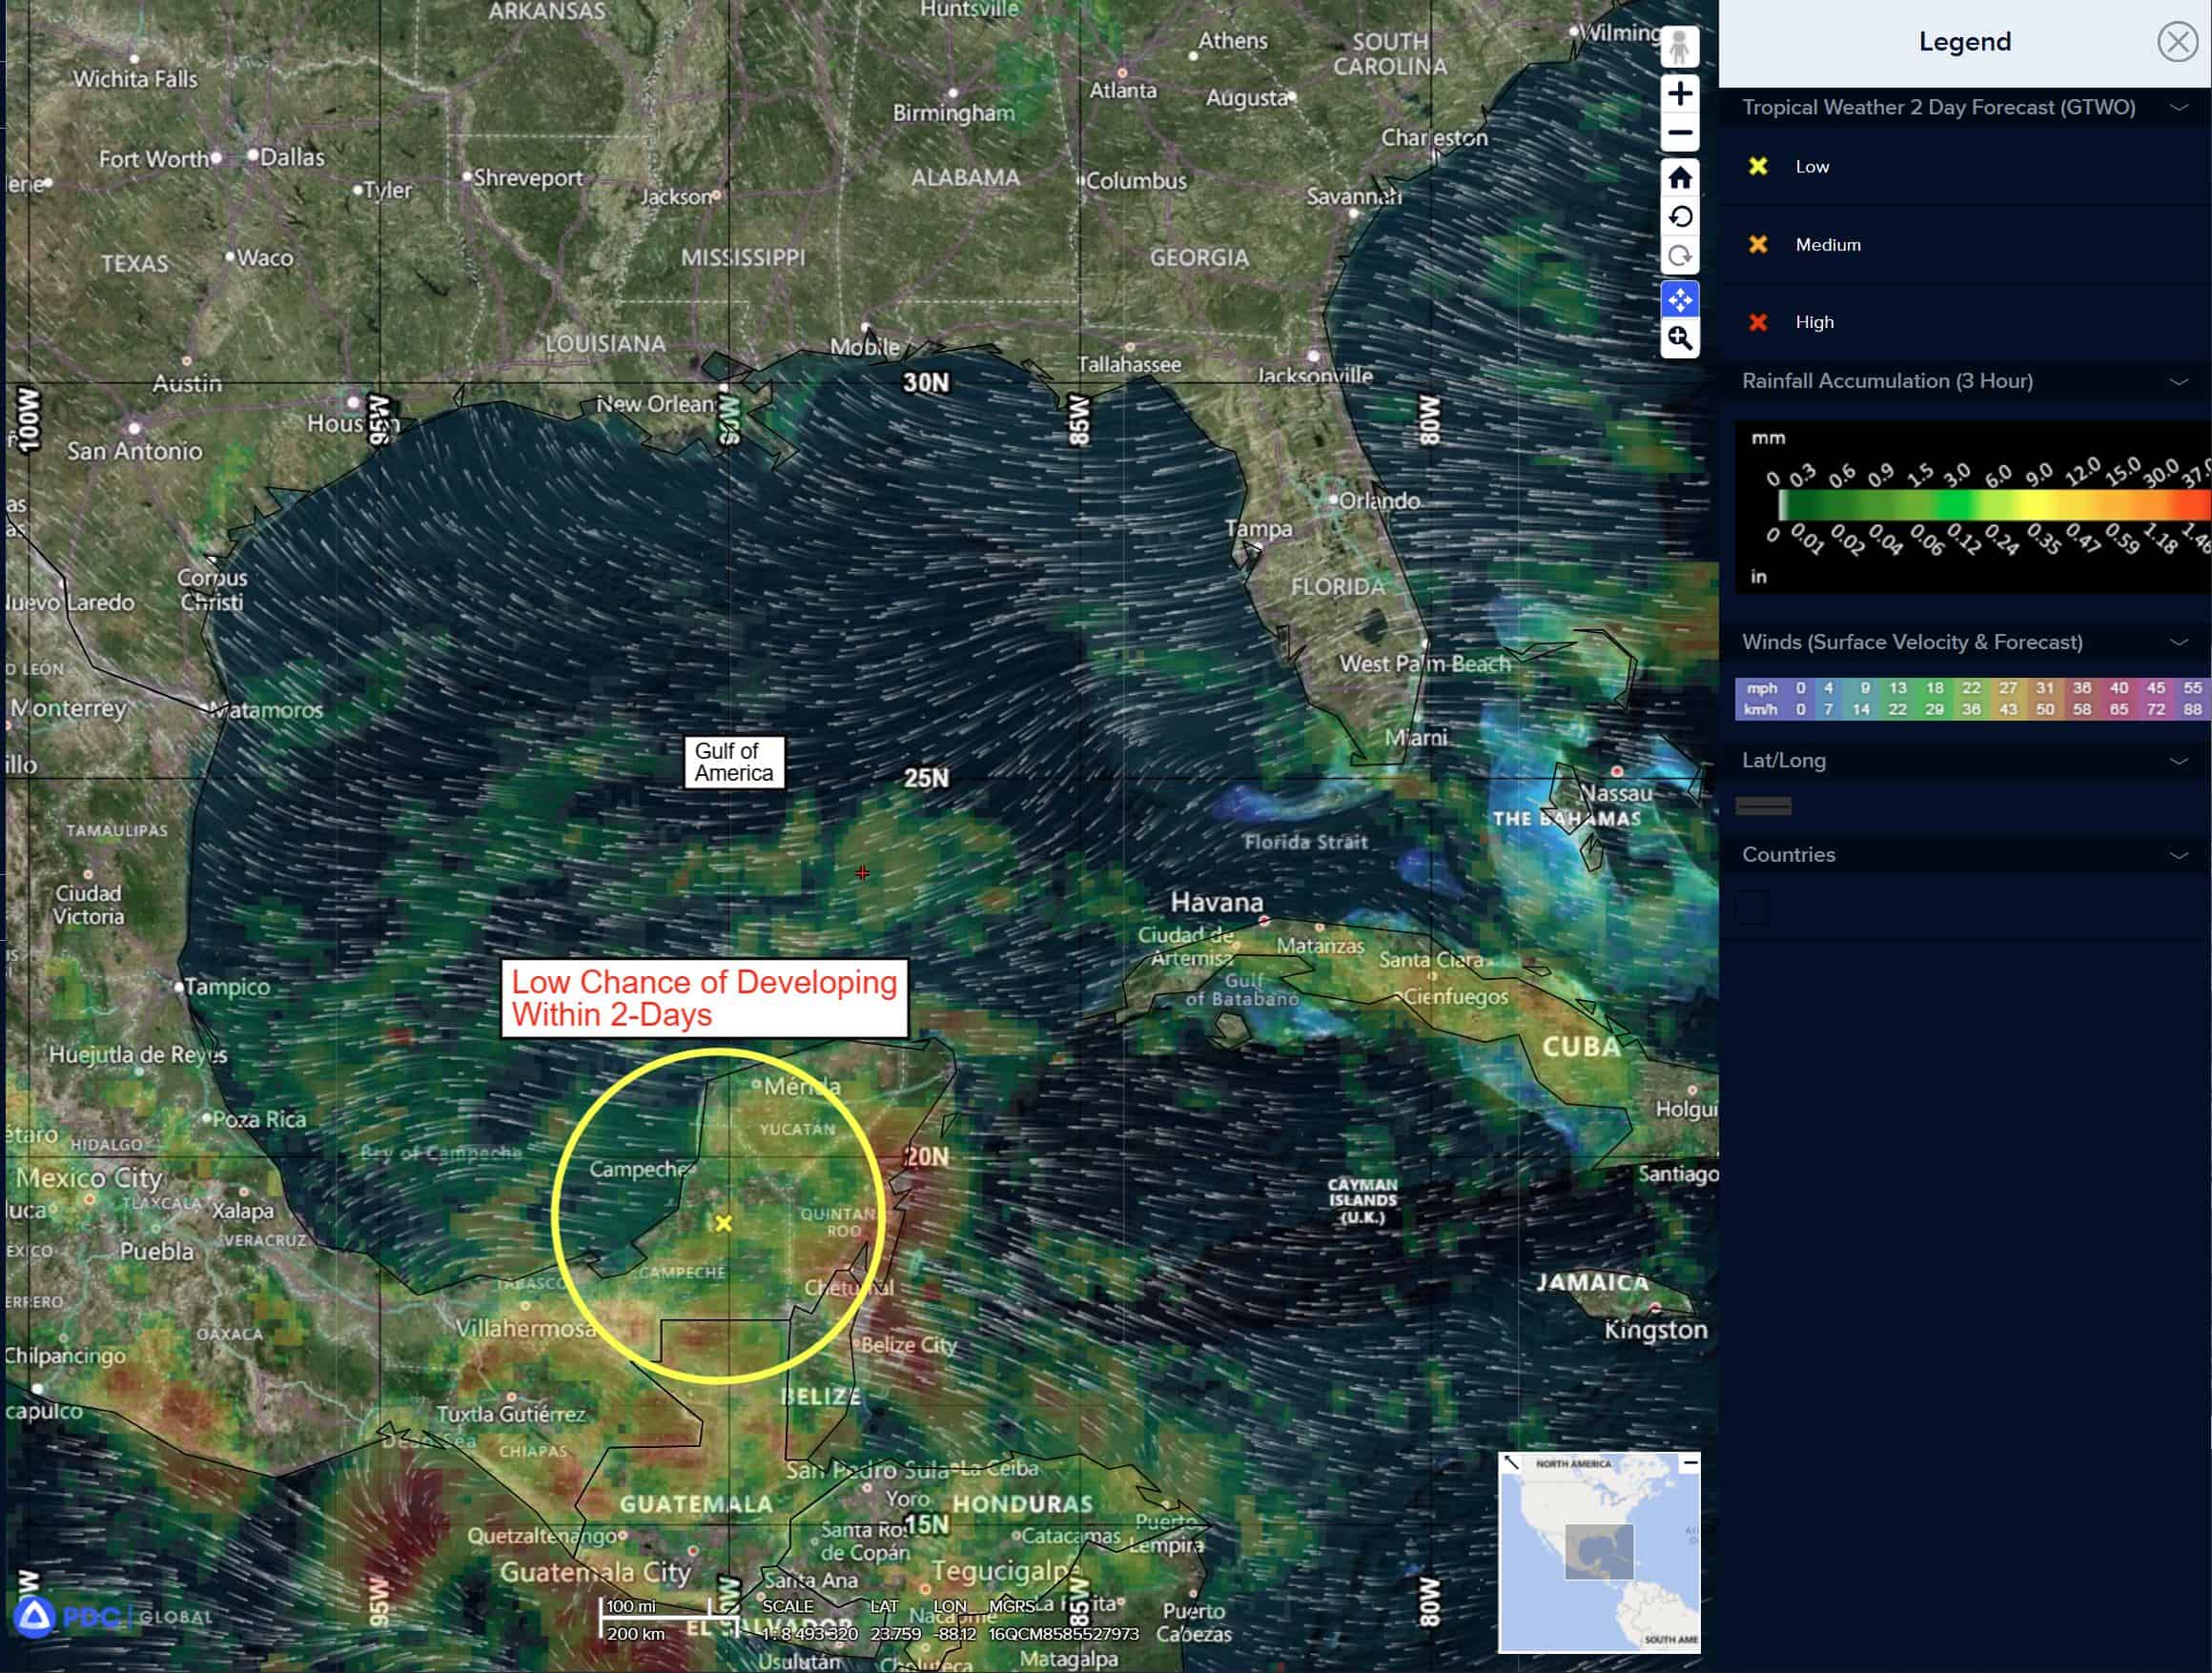Select the pan map tool
2212x1673 pixels.
(1680, 299)
